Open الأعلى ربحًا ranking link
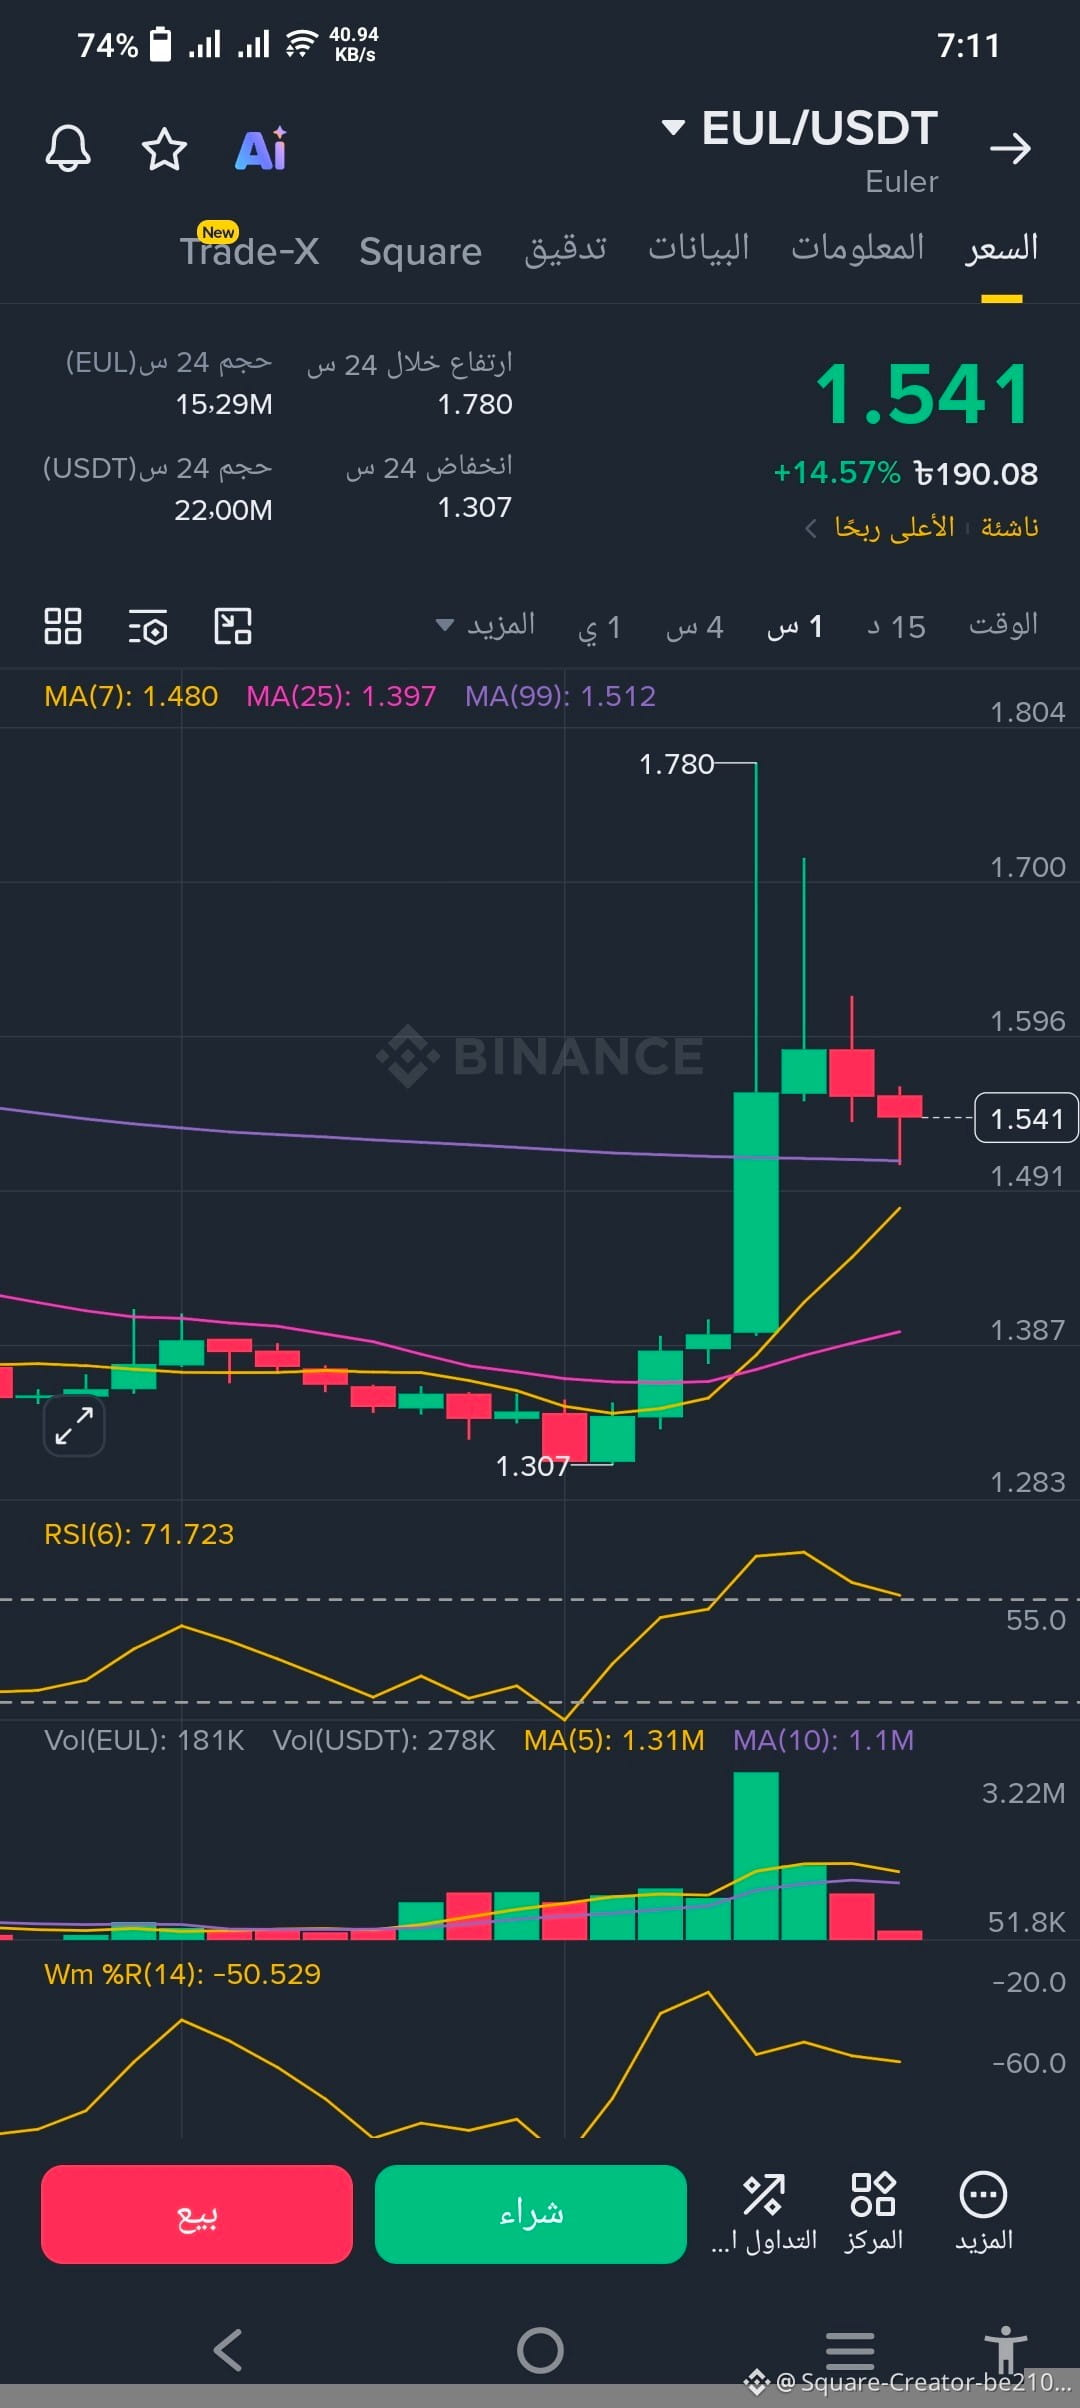This screenshot has width=1080, height=2408. click(x=895, y=527)
